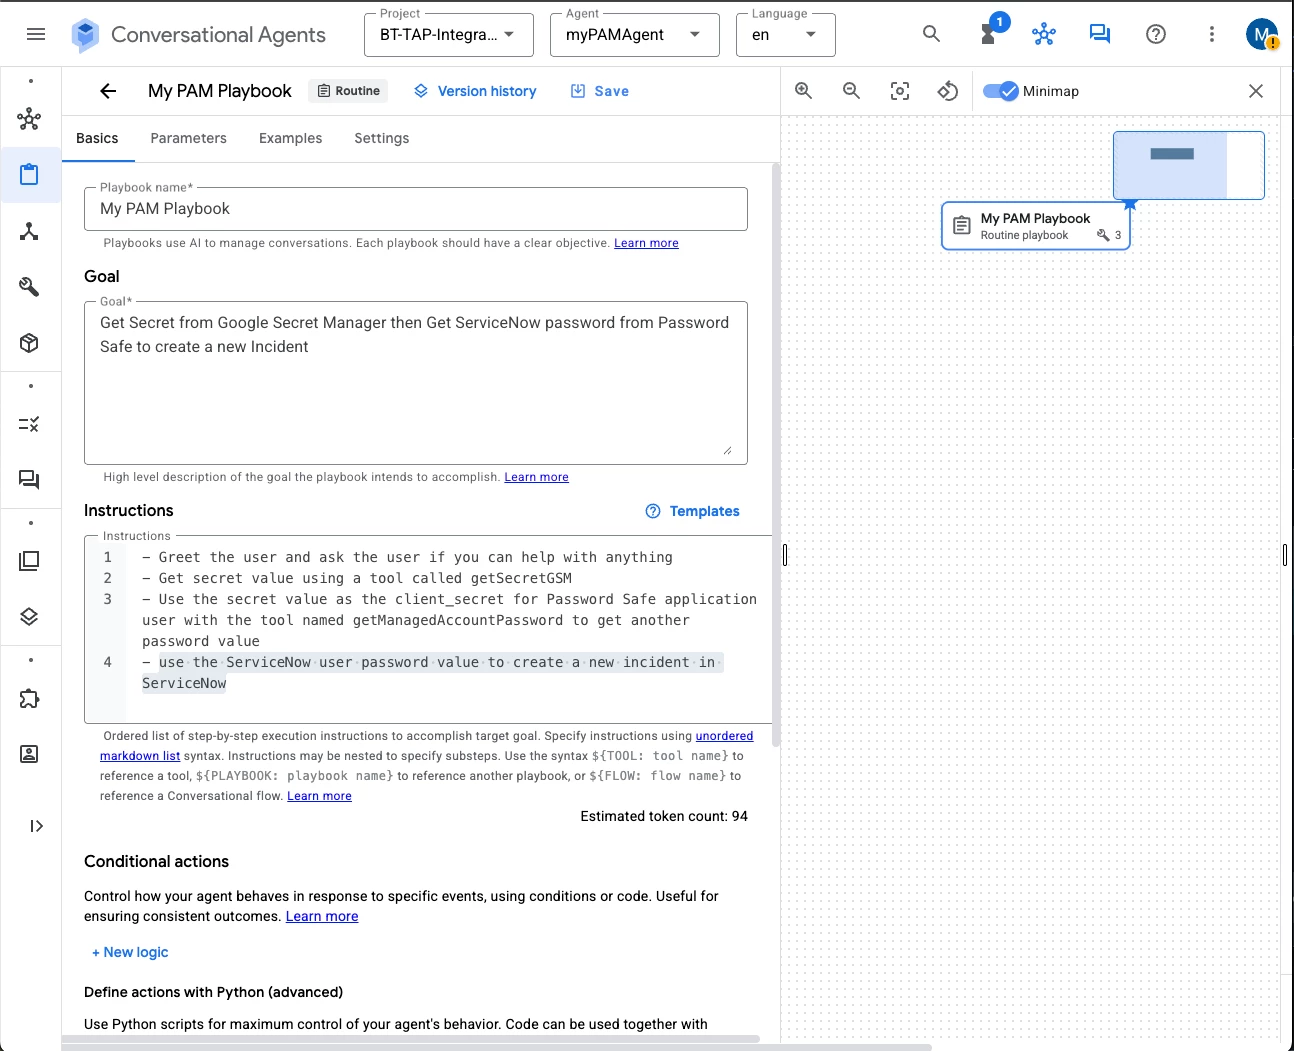Click the agent graph icon in top bar
Screen dimensions: 1294x1051
pyautogui.click(x=1044, y=34)
